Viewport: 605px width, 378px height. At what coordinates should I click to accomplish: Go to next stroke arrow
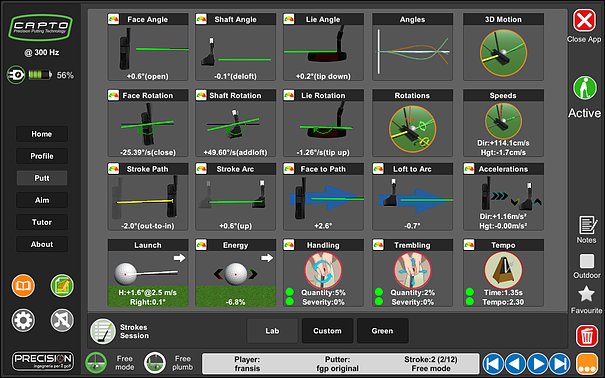click(x=537, y=364)
